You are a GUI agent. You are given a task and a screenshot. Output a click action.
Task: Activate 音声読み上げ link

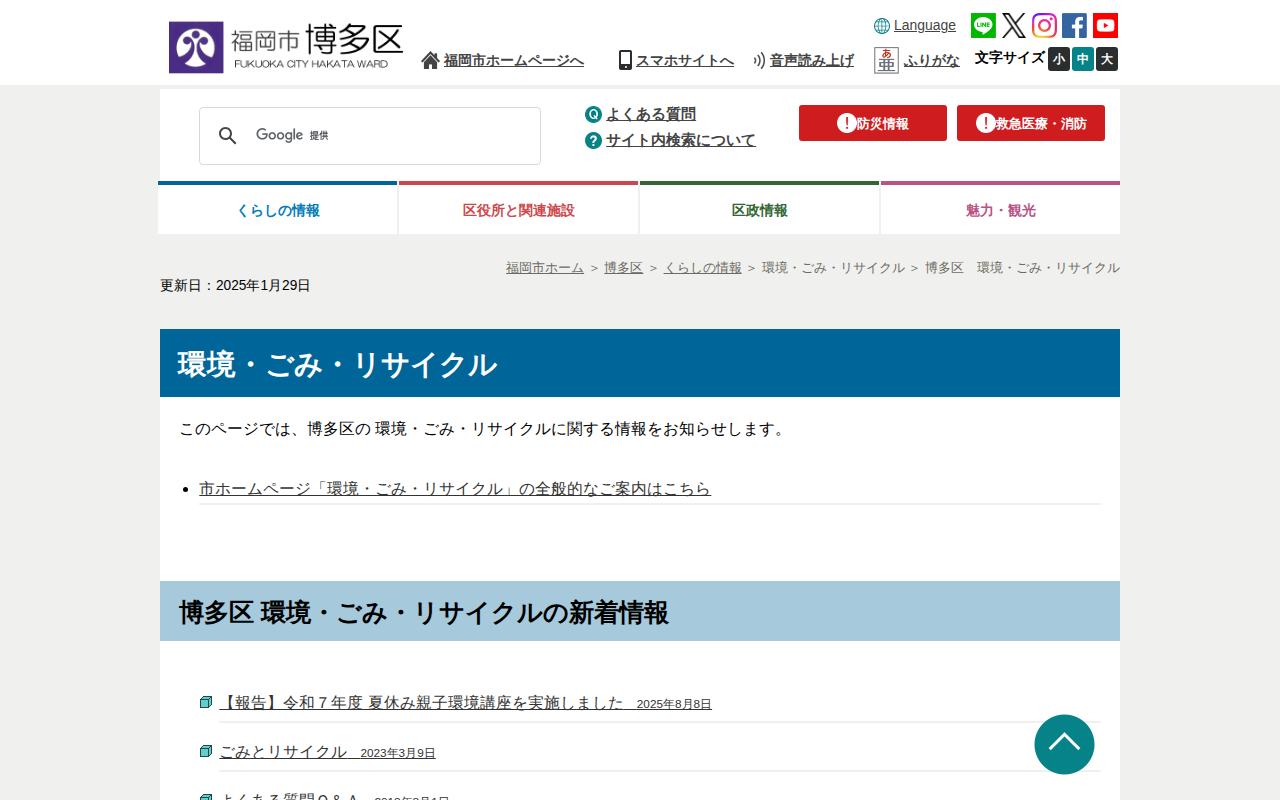click(x=812, y=60)
